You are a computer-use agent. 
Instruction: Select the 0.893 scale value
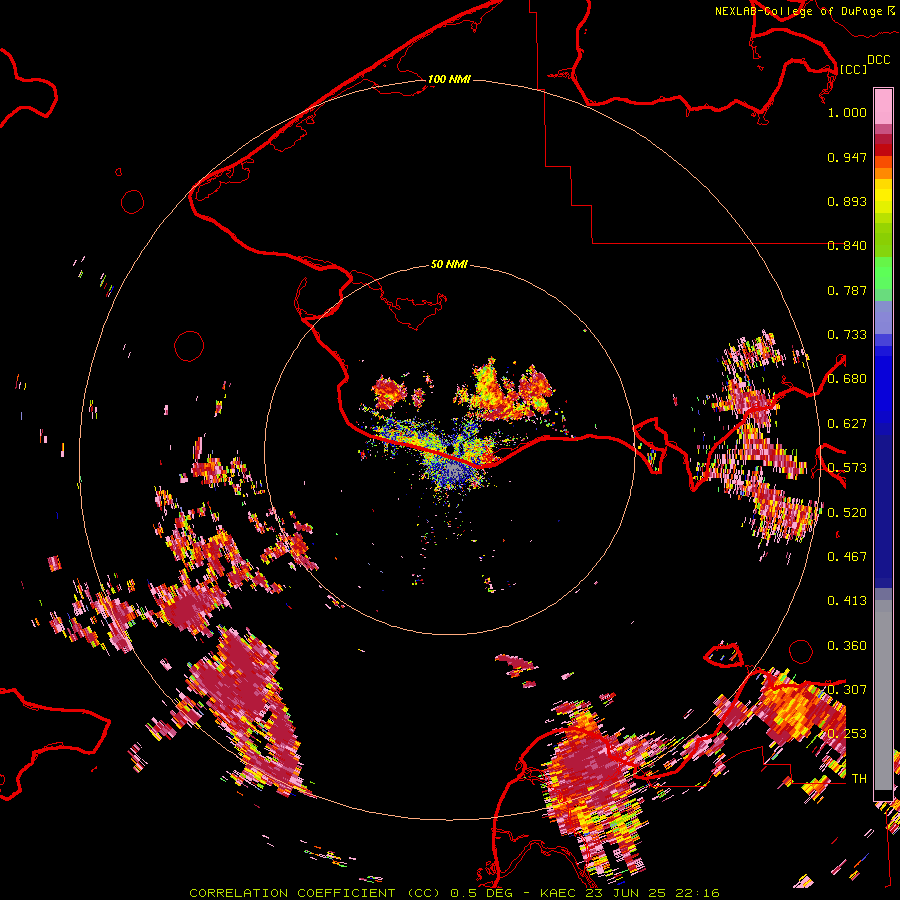[847, 201]
